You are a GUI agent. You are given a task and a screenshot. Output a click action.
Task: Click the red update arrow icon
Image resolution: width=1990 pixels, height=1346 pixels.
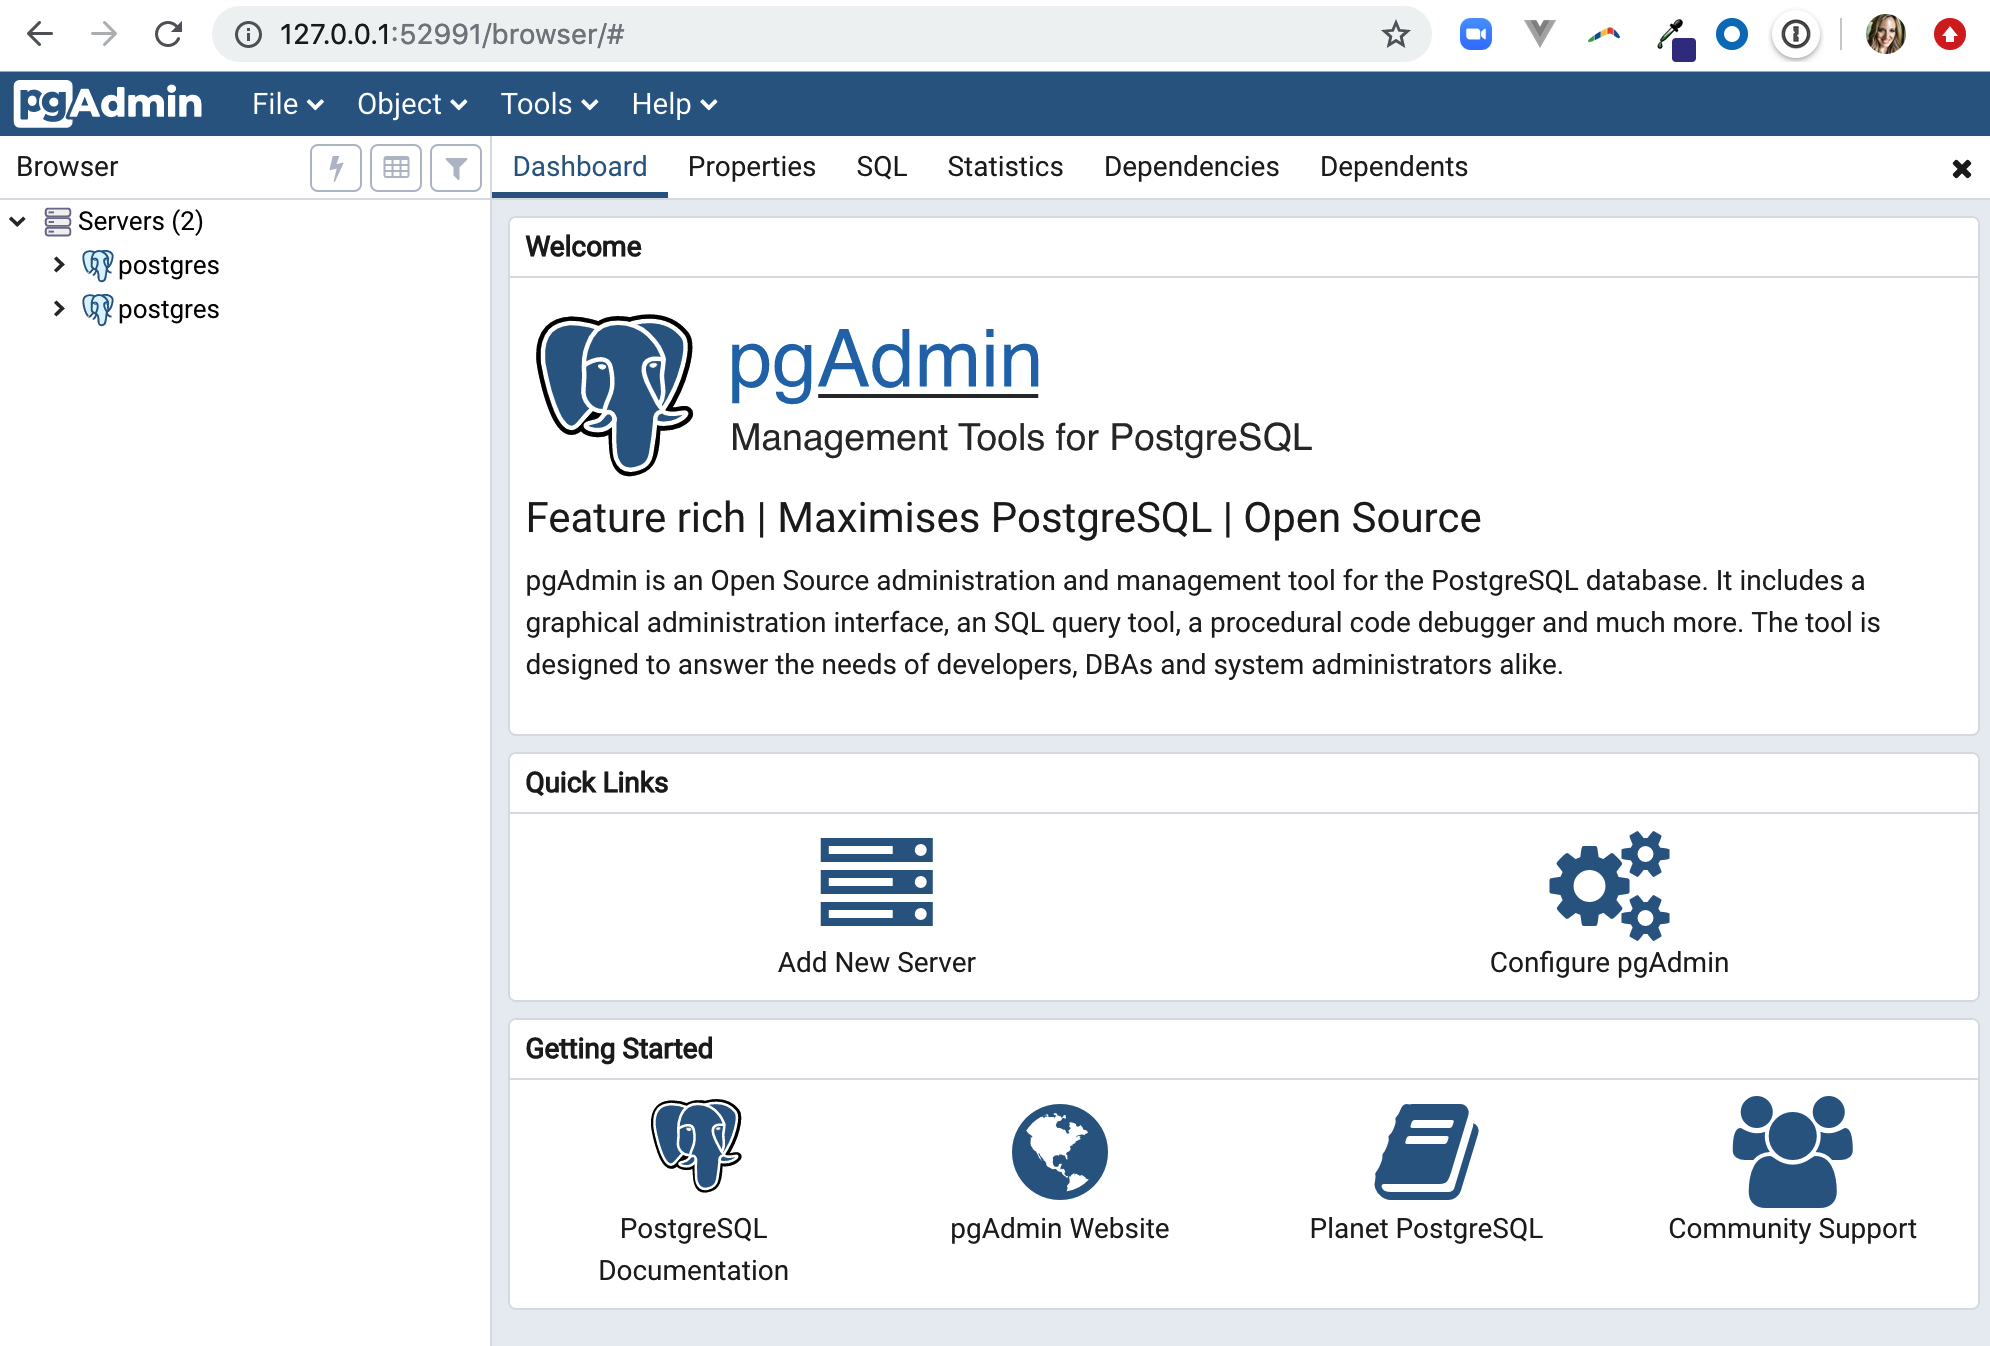(x=1950, y=34)
